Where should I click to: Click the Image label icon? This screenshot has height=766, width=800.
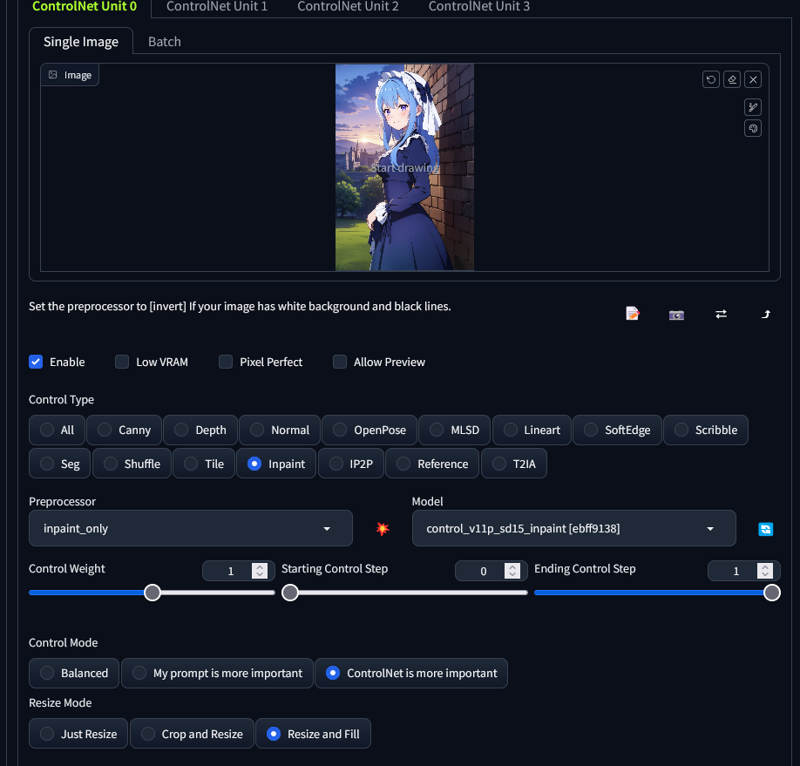pos(53,75)
